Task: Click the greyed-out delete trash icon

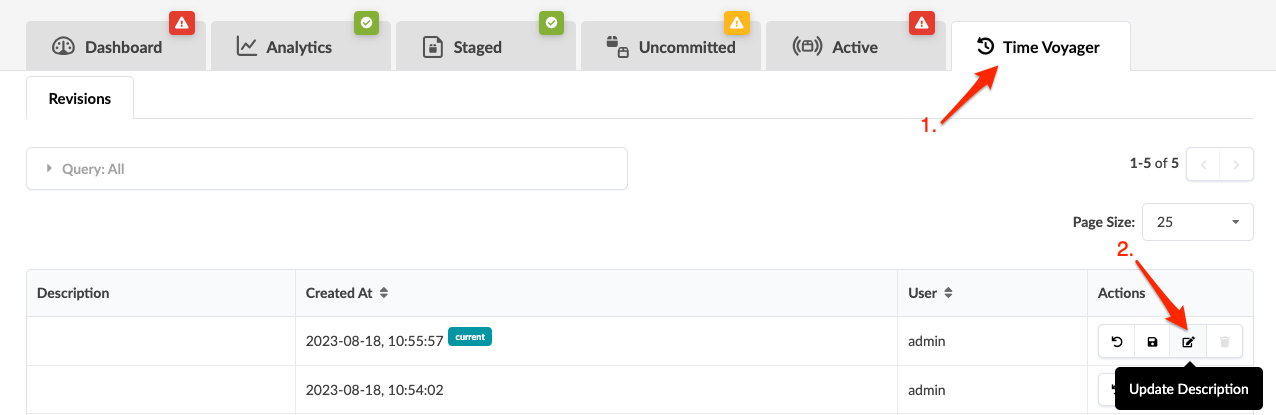Action: click(x=1224, y=342)
